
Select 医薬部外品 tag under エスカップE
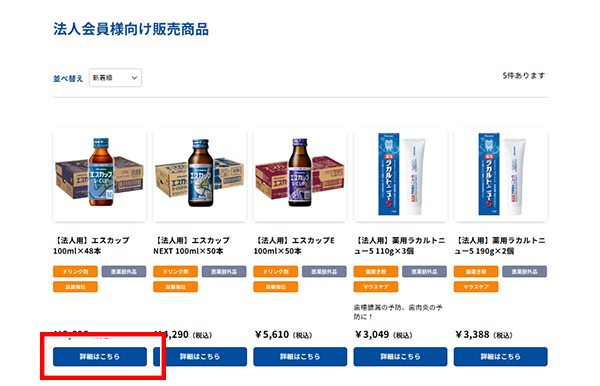click(x=324, y=272)
